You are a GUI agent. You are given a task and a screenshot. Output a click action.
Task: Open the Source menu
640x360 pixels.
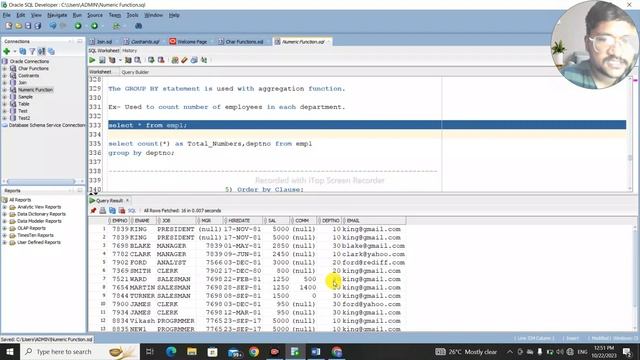click(95, 15)
